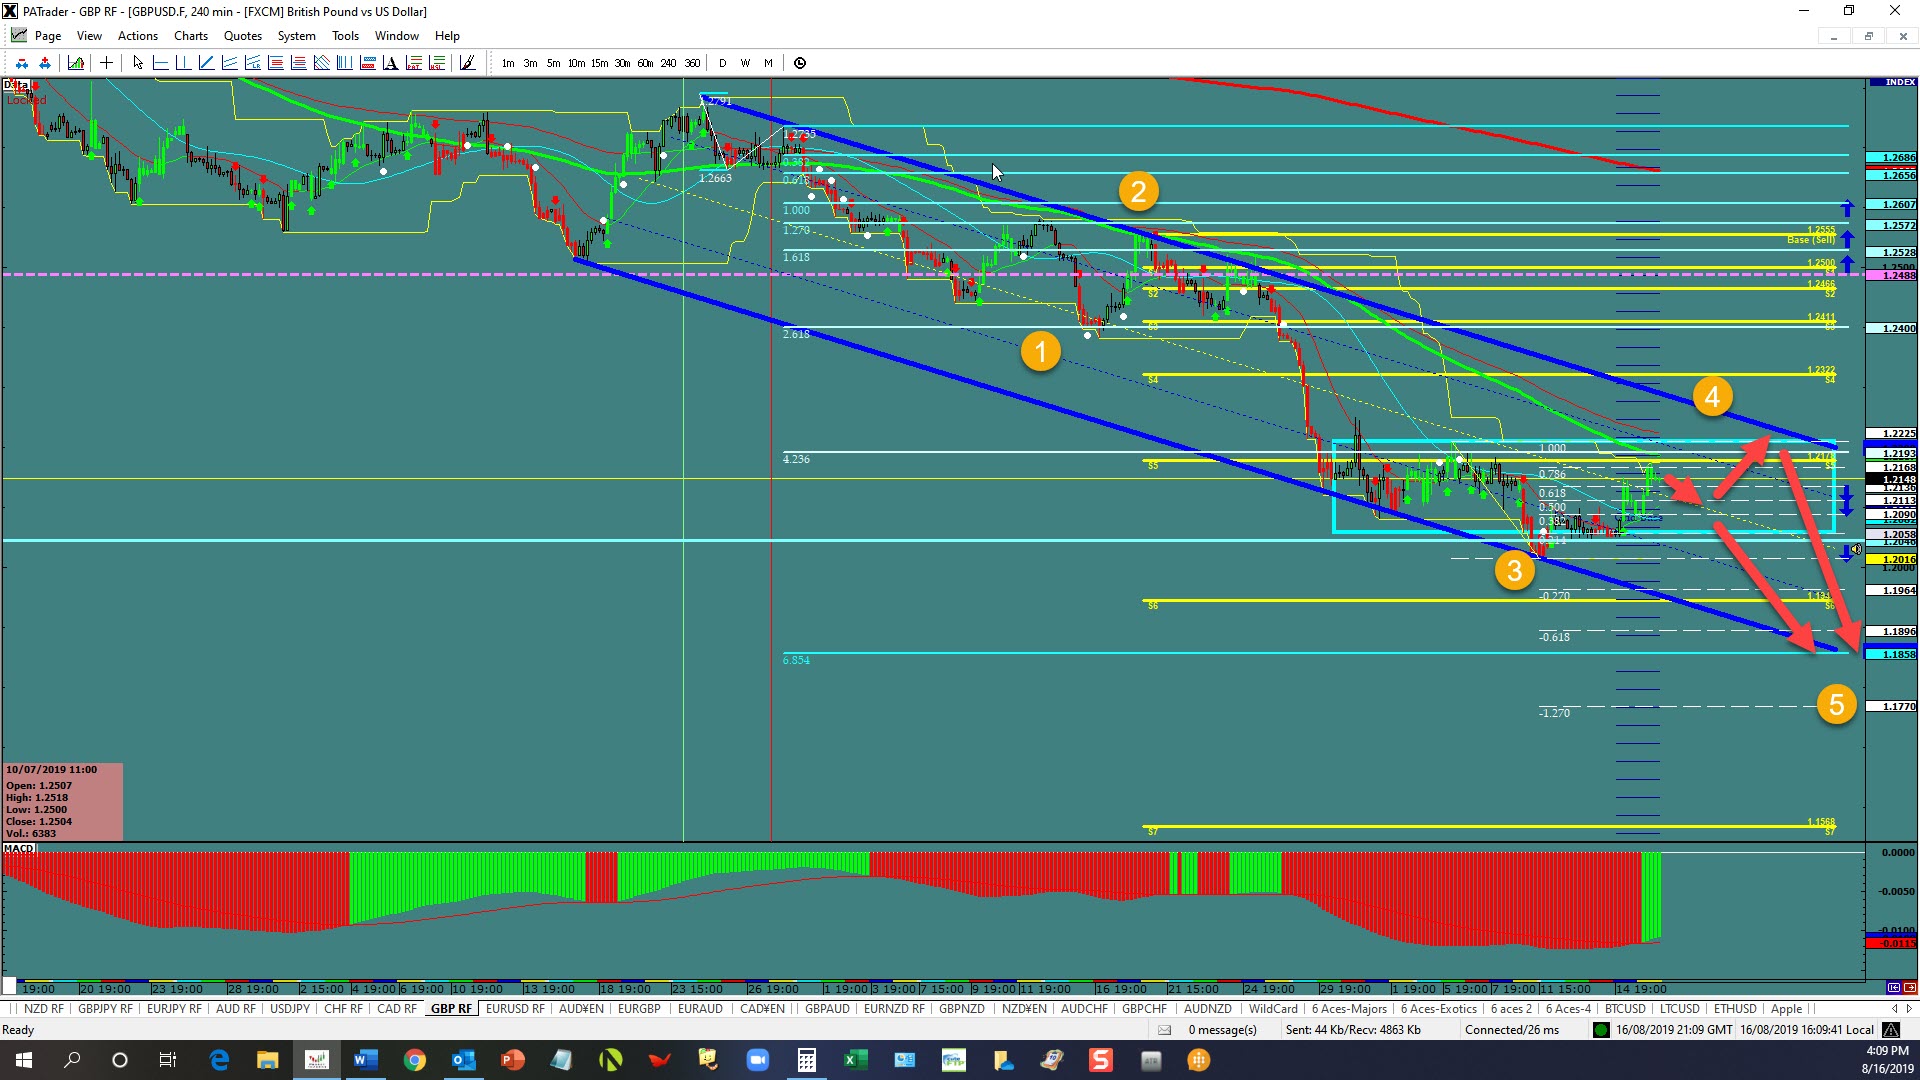Open Zoom from the taskbar

point(758,1060)
